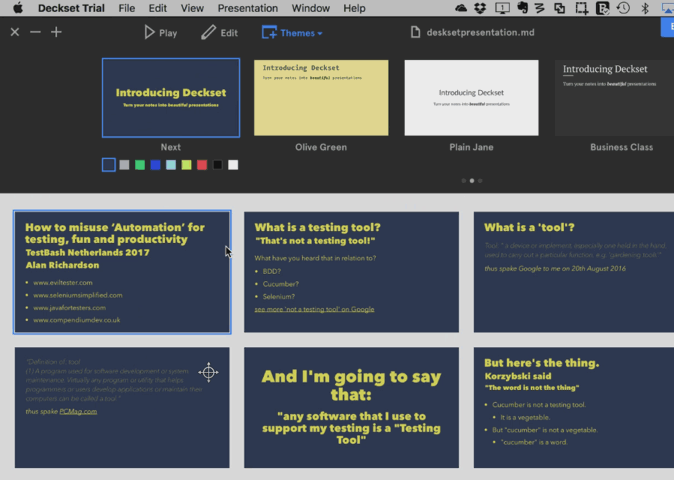Open the Help menu
The image size is (674, 480).
[354, 8]
